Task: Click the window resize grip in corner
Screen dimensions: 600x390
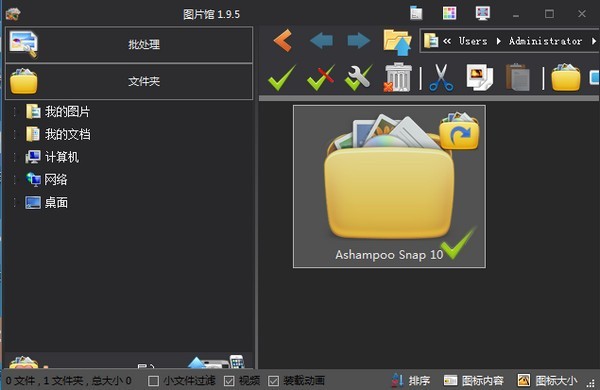Action: [590, 382]
